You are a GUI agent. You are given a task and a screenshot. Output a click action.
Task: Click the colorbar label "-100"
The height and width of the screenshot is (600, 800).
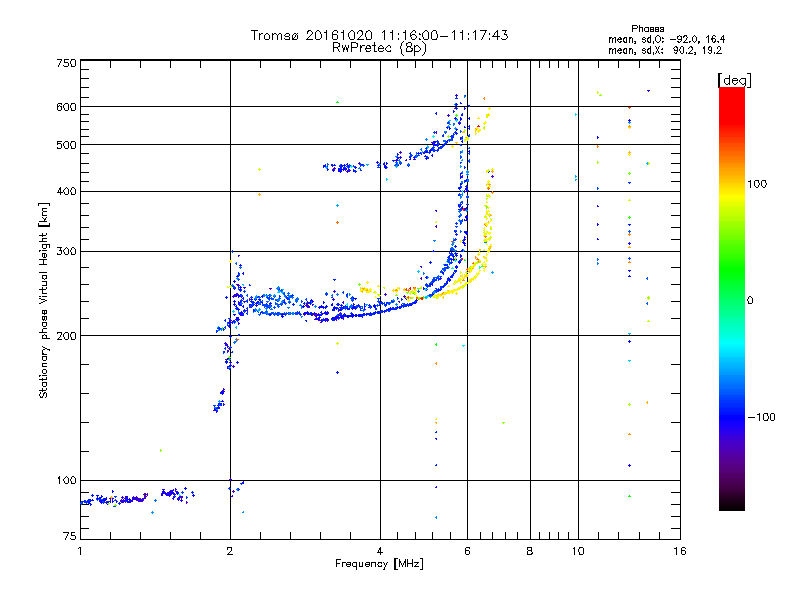point(762,417)
